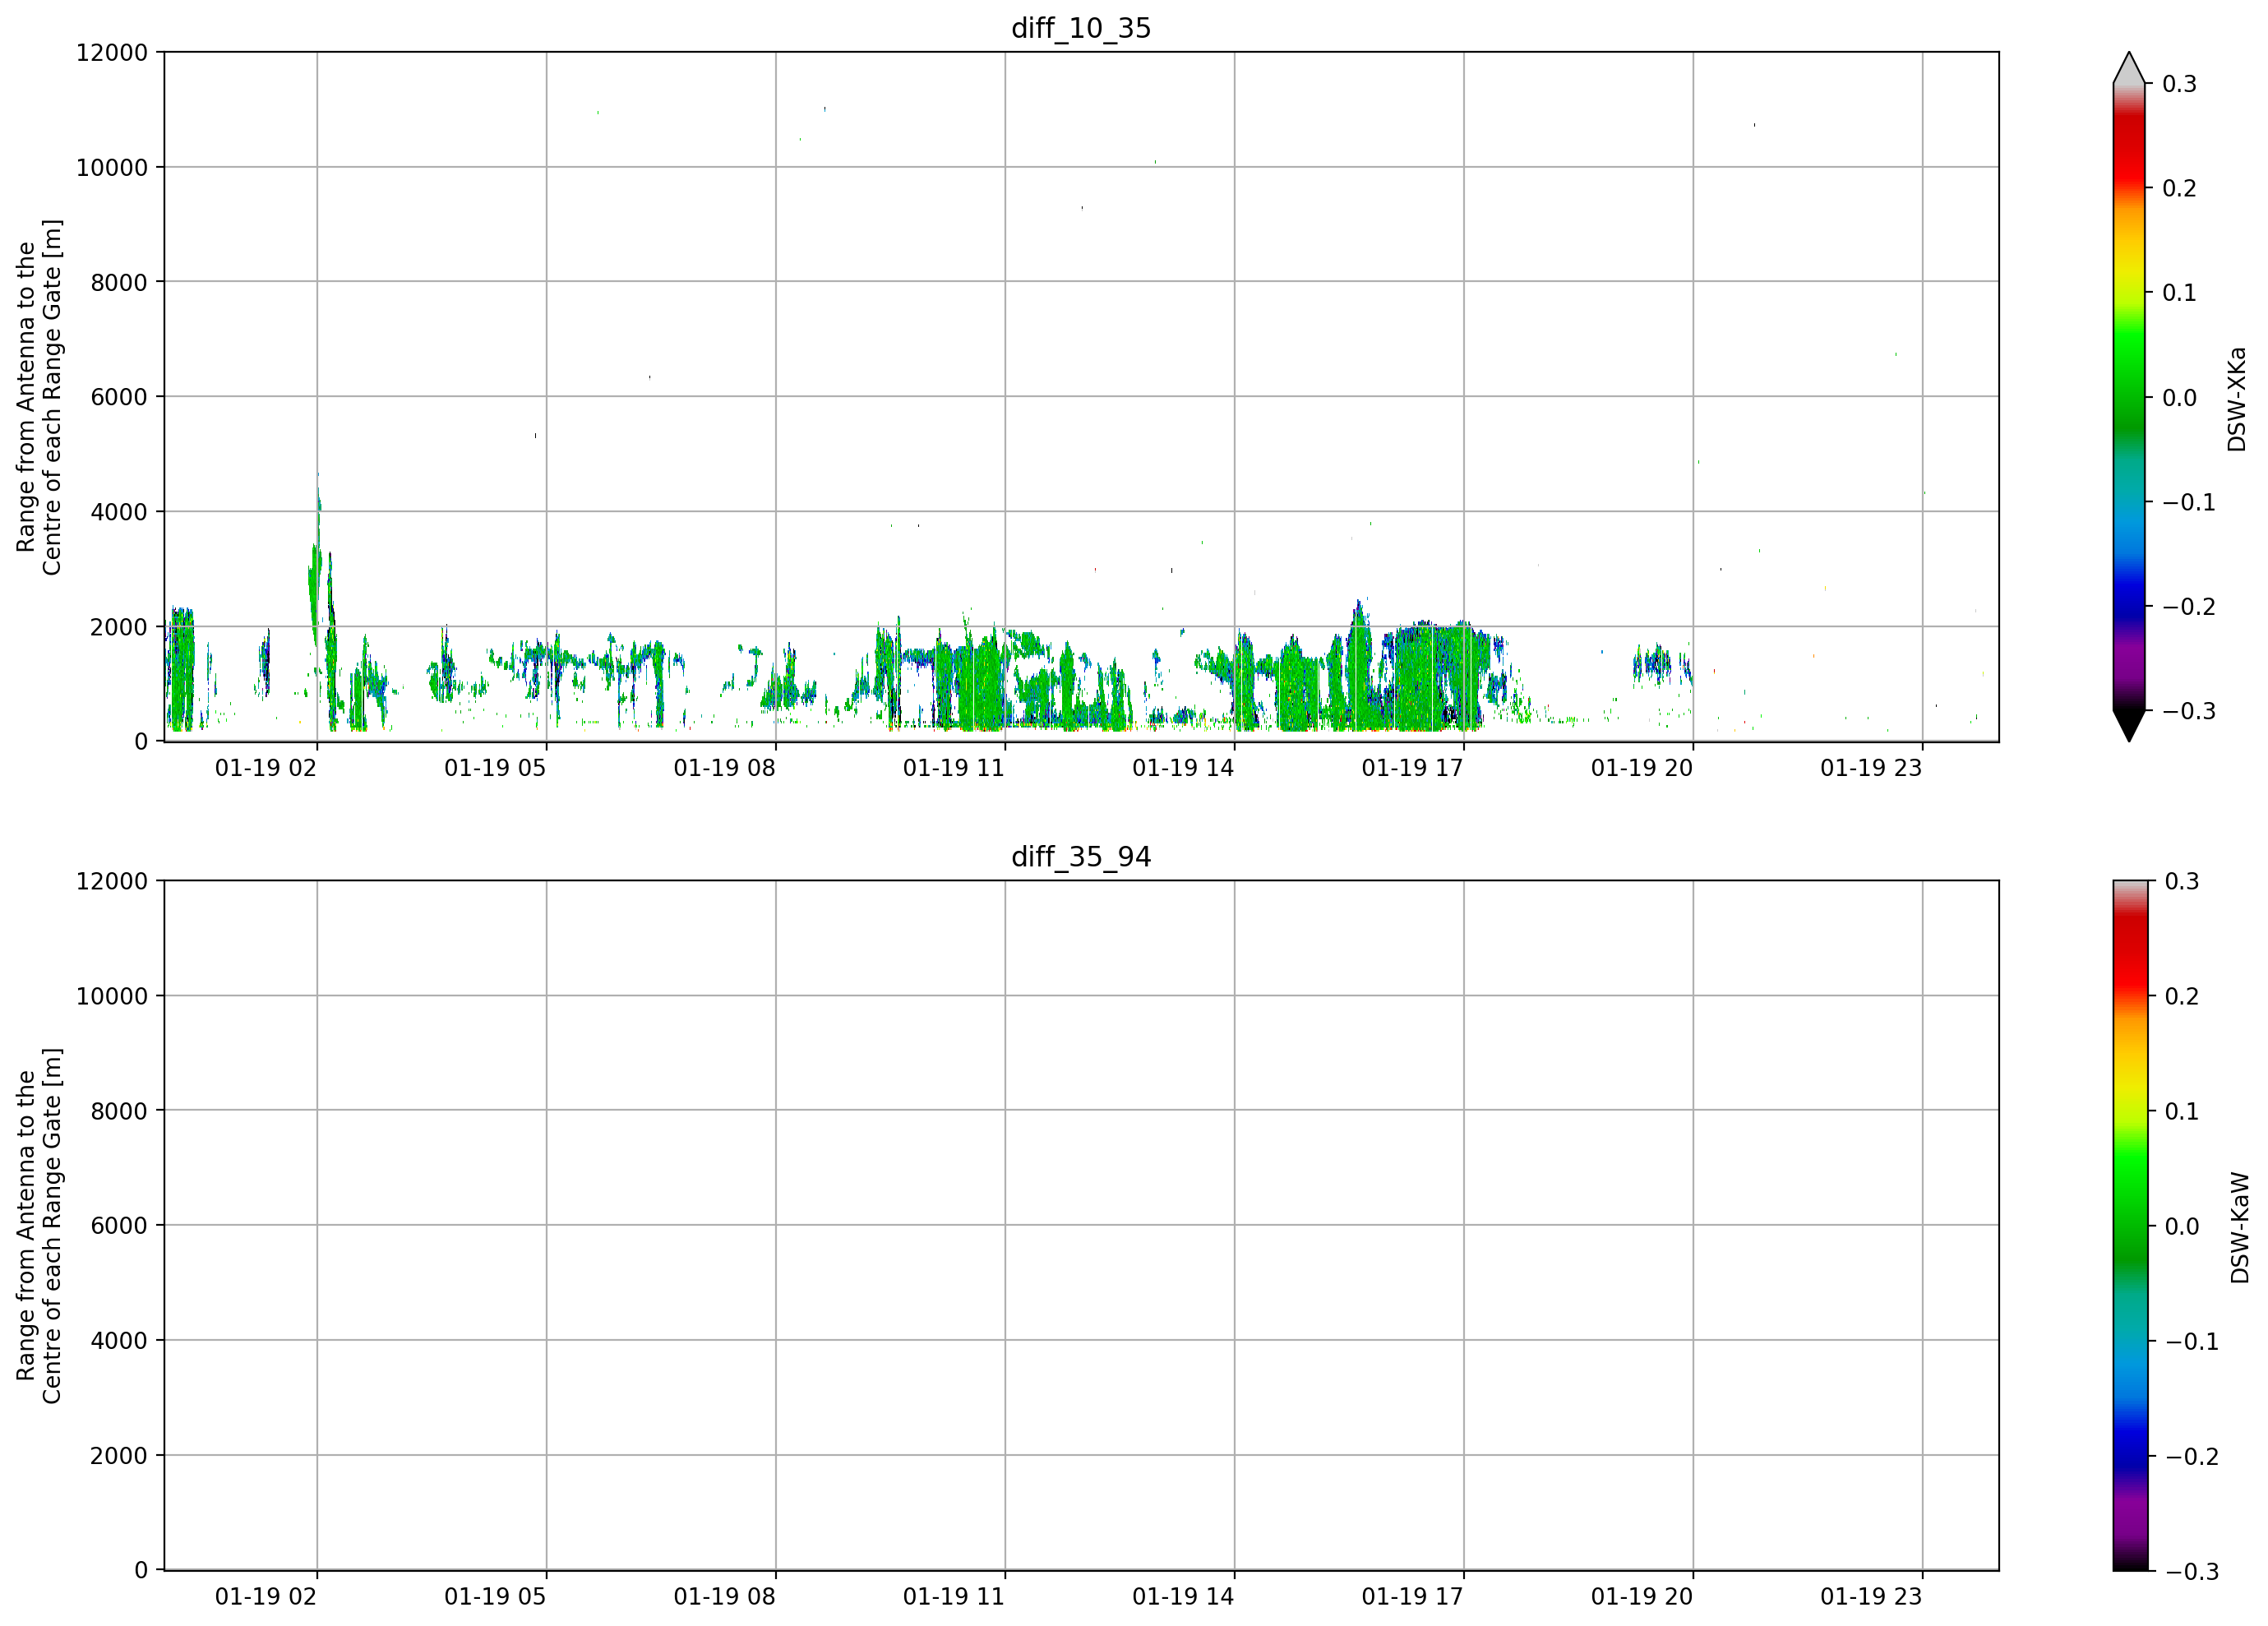
Task: Click the DSW-XKa colorbar gradient strip
Action: tap(2129, 397)
